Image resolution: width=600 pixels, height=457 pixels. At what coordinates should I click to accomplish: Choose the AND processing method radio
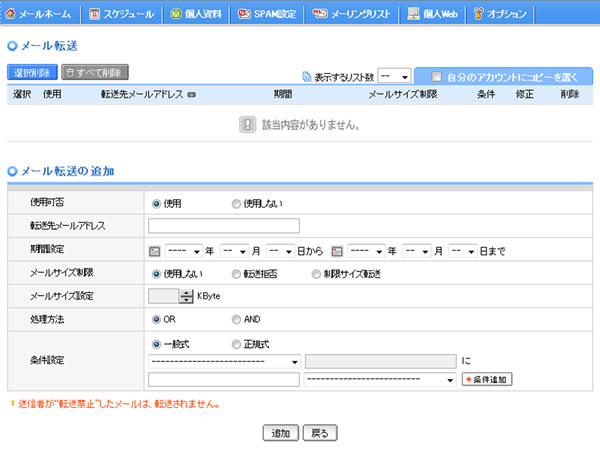(236, 319)
